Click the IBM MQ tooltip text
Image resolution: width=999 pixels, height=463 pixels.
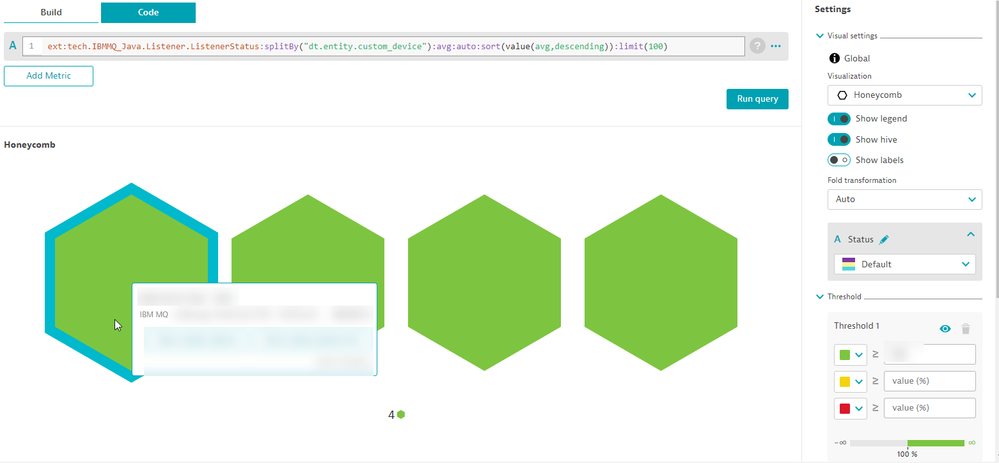click(x=154, y=314)
